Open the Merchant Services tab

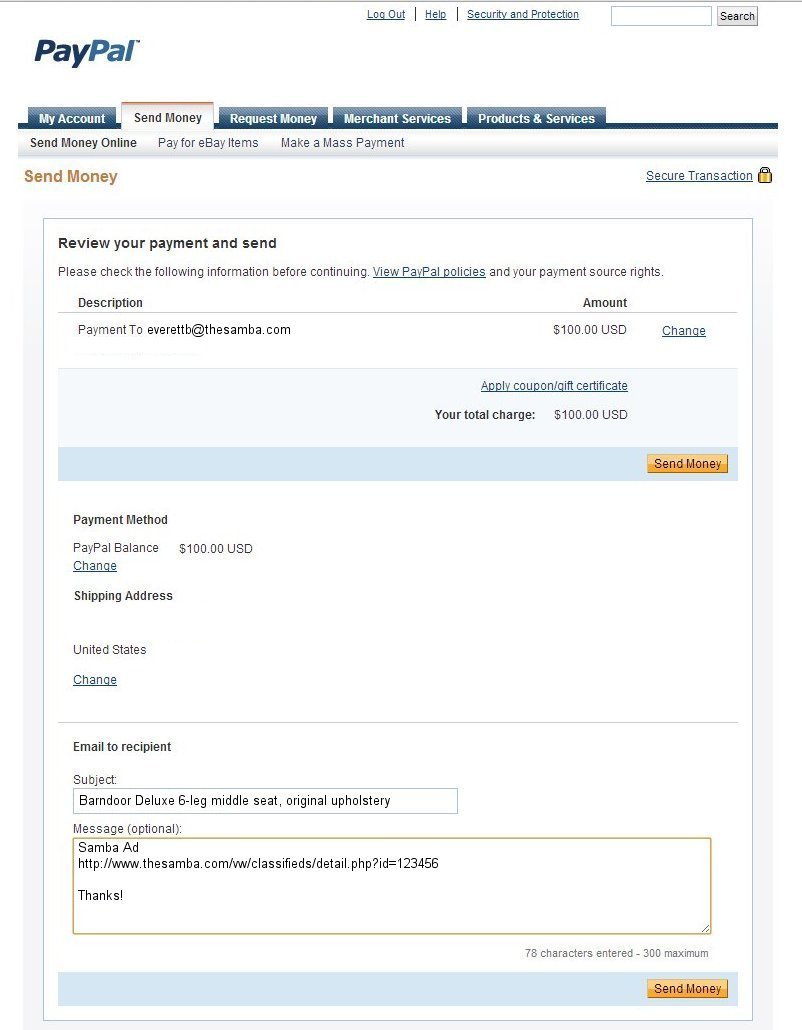(x=397, y=118)
